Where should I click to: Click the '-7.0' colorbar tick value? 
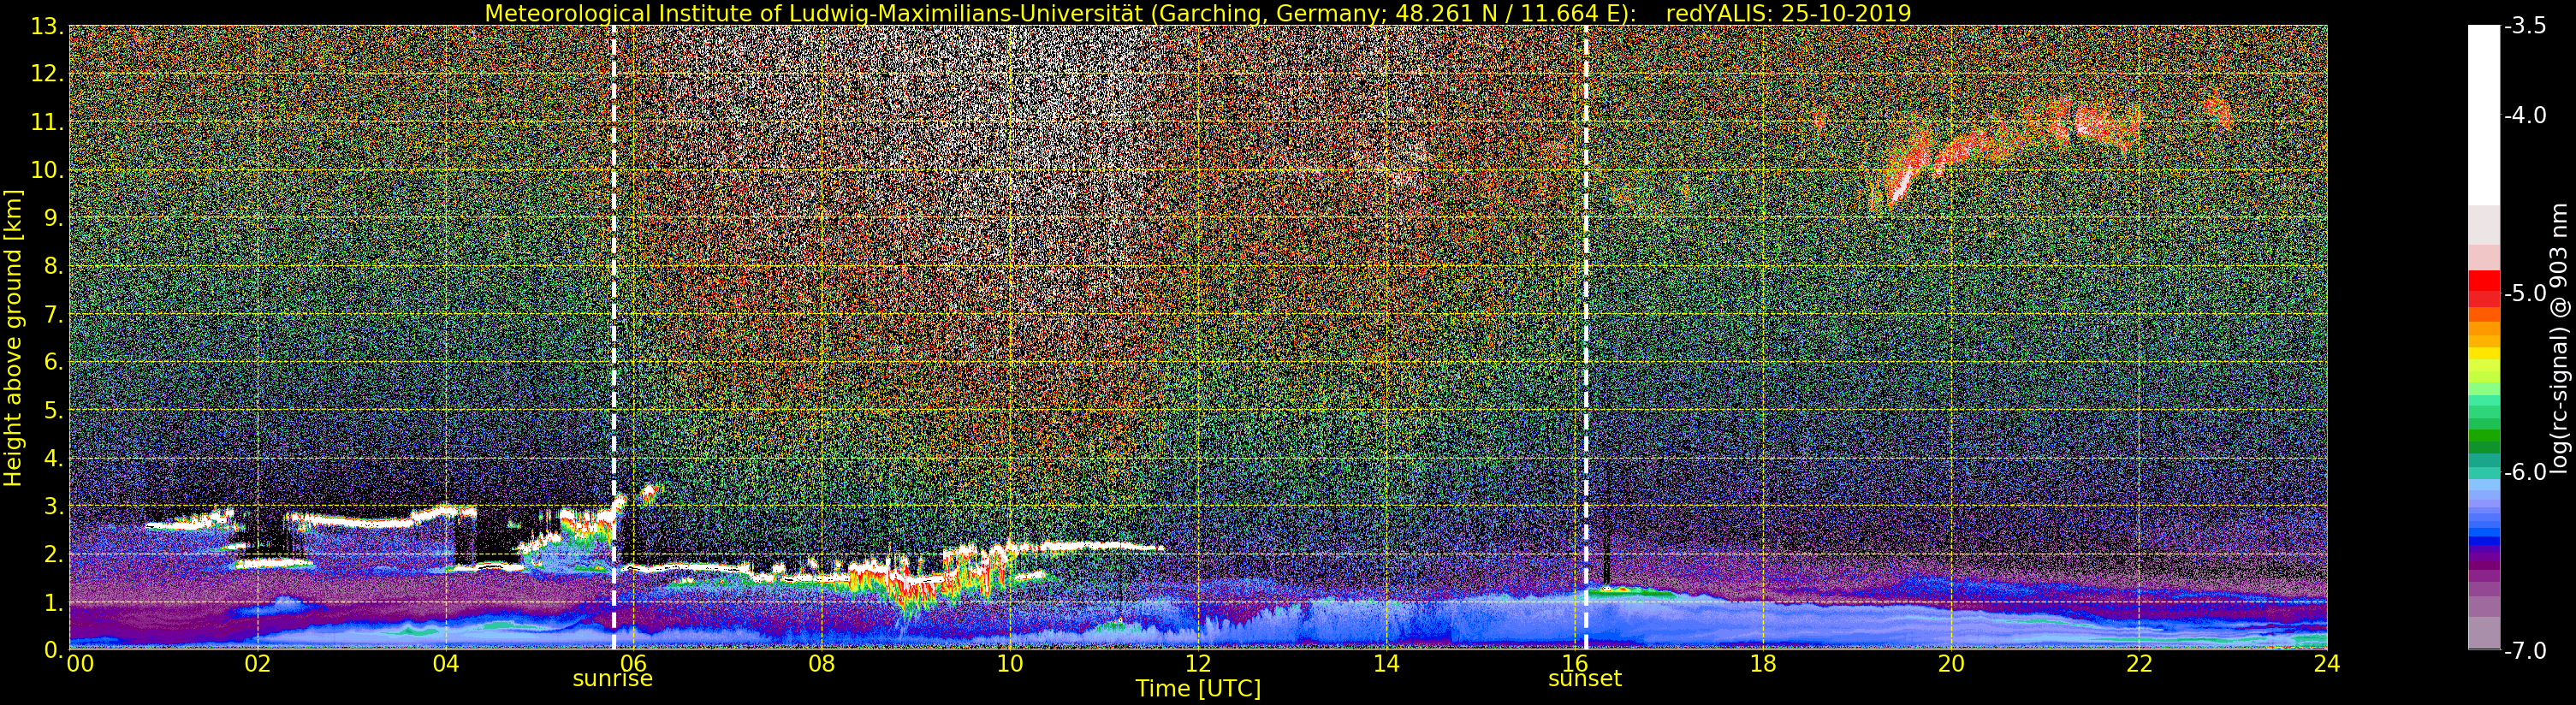pyautogui.click(x=2525, y=651)
